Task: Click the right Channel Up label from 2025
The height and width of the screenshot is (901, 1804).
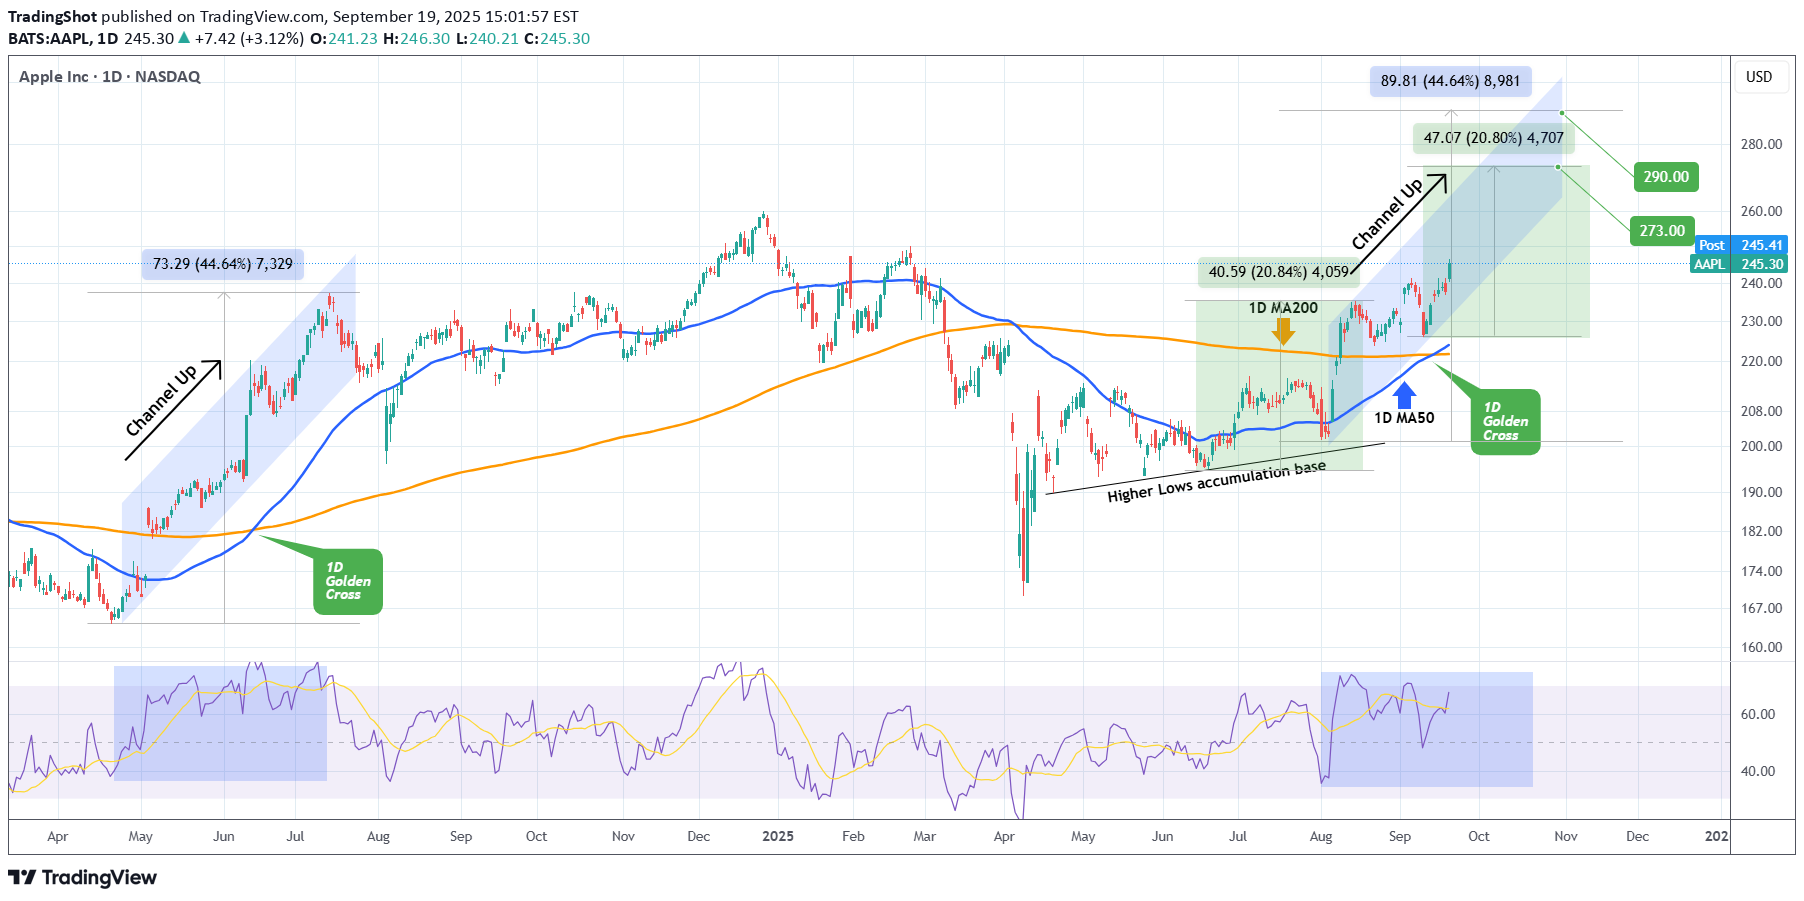Action: pyautogui.click(x=1387, y=214)
